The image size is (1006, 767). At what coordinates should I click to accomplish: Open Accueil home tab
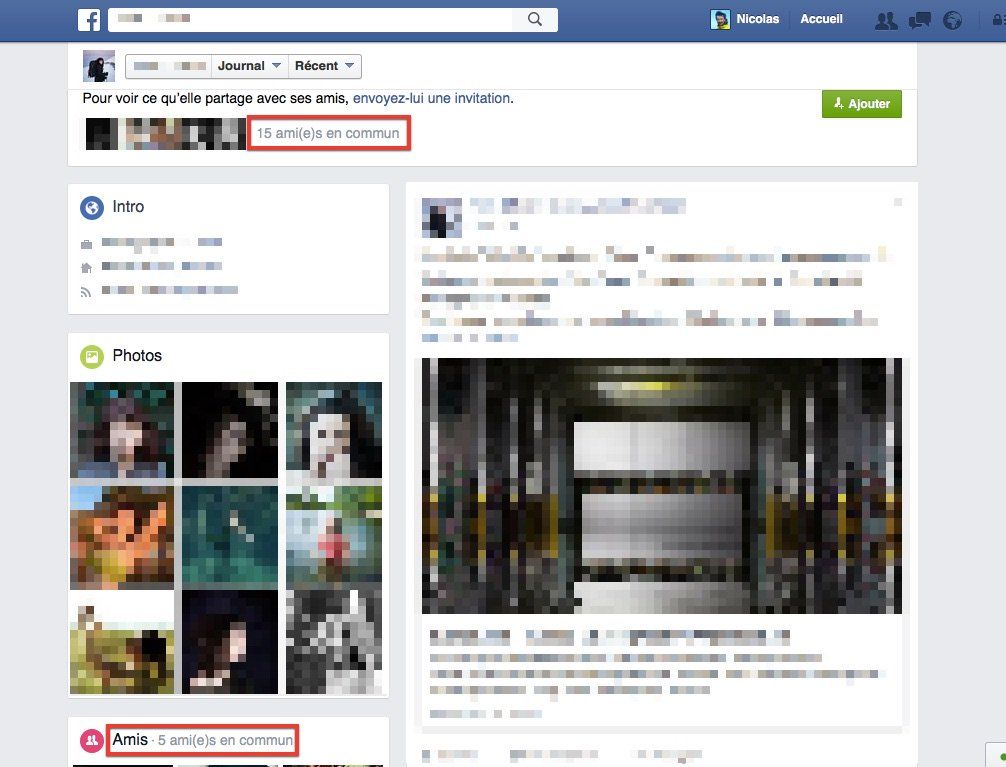(821, 19)
